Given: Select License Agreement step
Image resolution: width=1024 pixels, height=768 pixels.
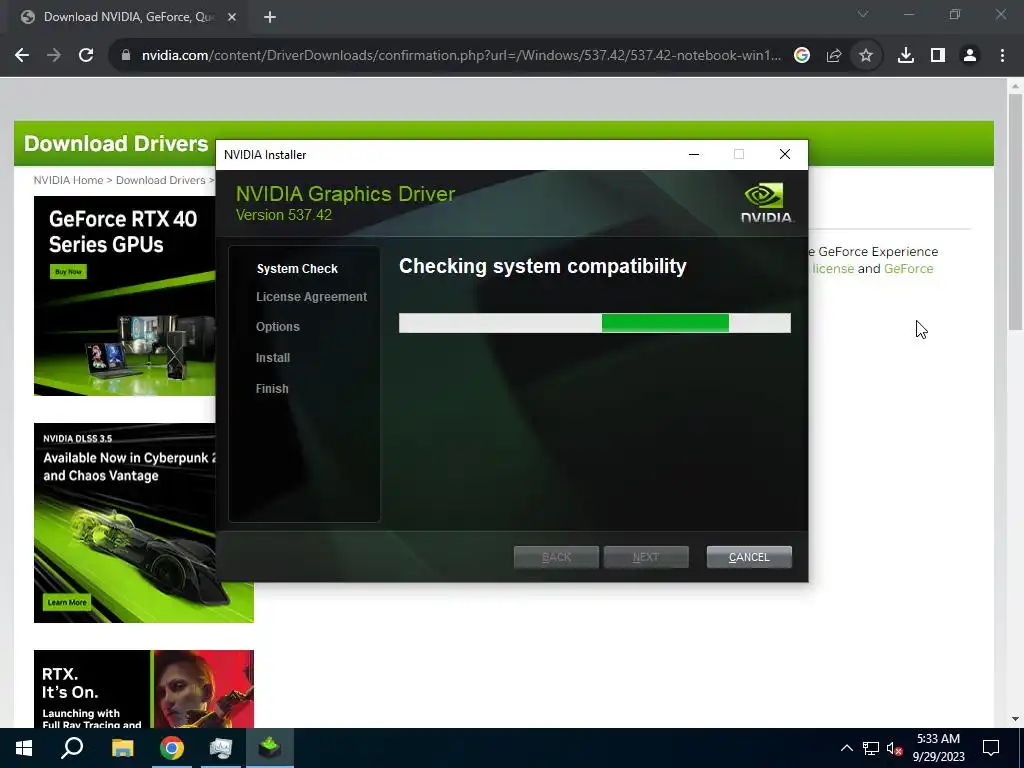Looking at the screenshot, I should click(312, 296).
